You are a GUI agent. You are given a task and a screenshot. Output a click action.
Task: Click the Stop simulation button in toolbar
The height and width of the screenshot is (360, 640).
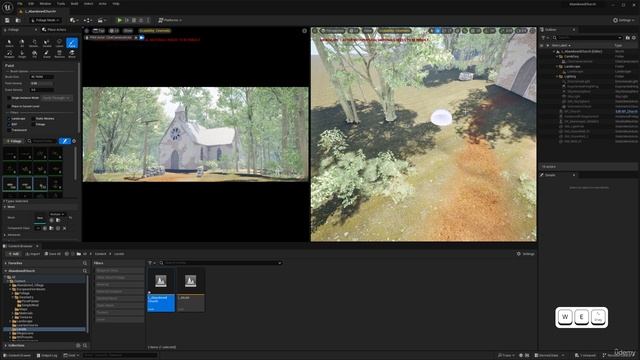[134, 20]
